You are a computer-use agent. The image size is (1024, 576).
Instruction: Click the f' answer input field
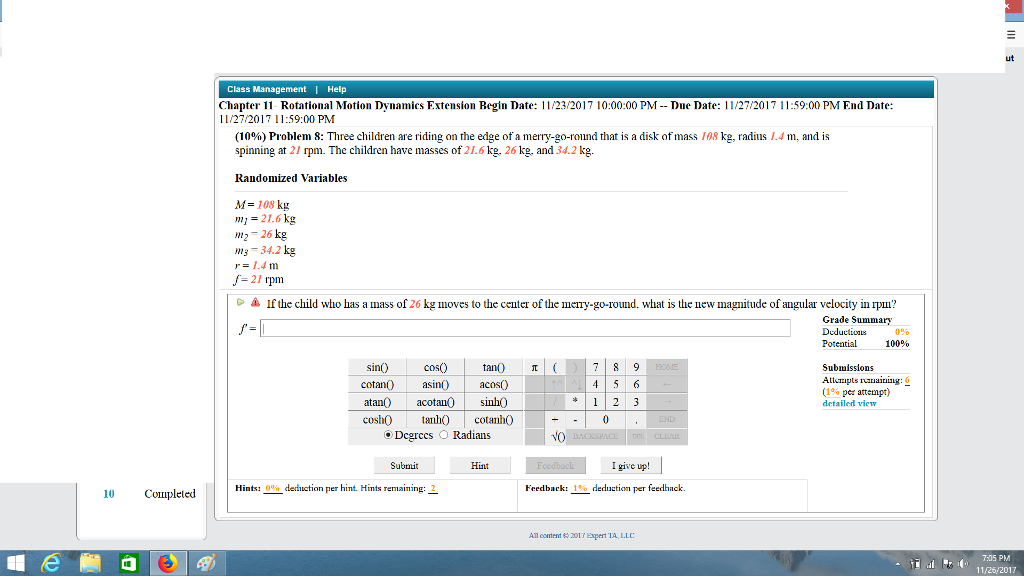pyautogui.click(x=520, y=328)
